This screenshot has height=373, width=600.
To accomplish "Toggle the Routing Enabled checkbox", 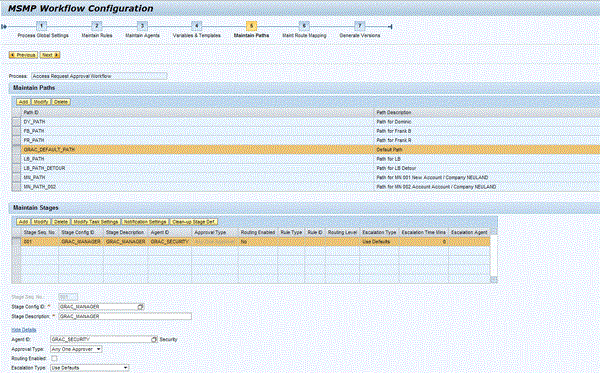I will click(54, 358).
